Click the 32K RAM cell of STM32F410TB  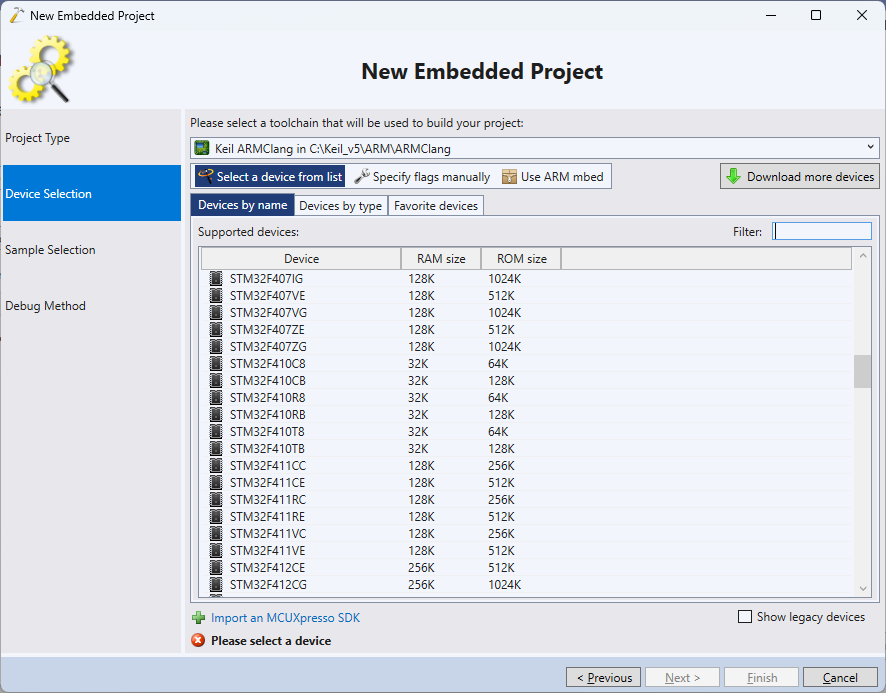click(418, 448)
